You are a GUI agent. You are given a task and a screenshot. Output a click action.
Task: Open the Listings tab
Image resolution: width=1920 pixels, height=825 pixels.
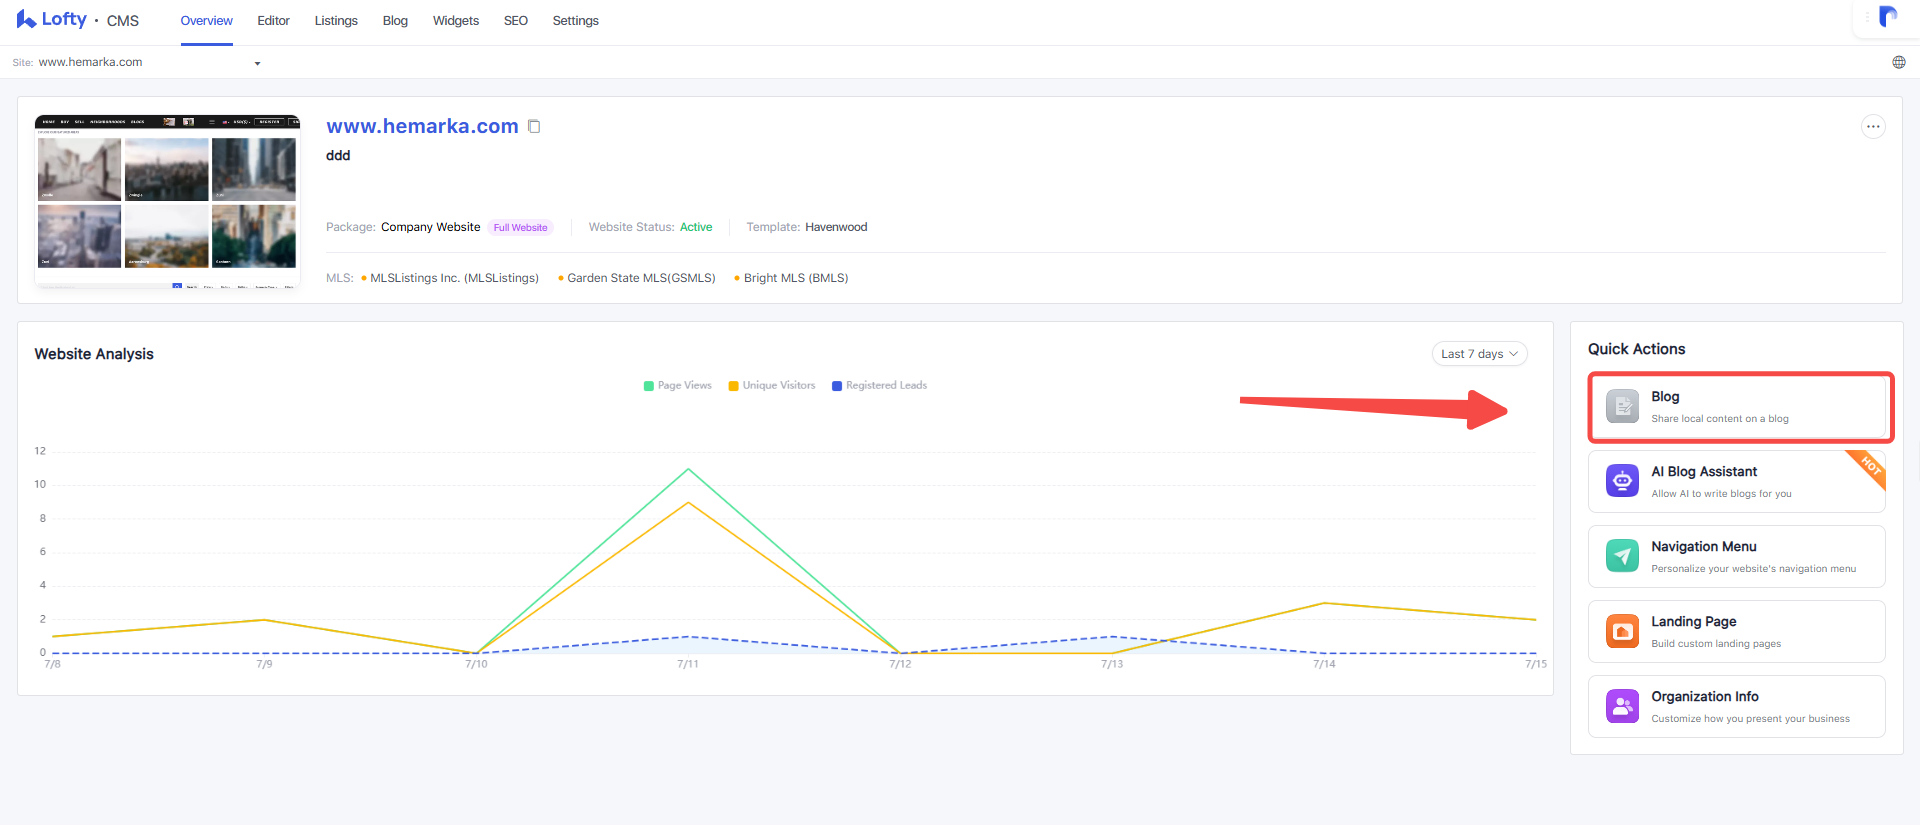pyautogui.click(x=336, y=21)
